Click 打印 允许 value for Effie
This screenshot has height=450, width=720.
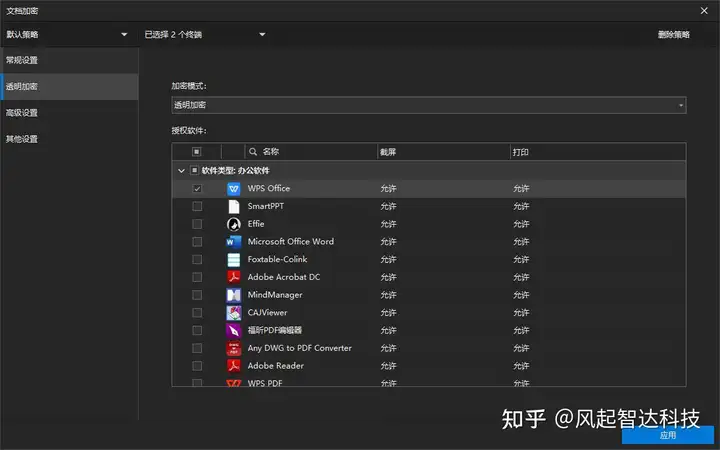coord(521,224)
